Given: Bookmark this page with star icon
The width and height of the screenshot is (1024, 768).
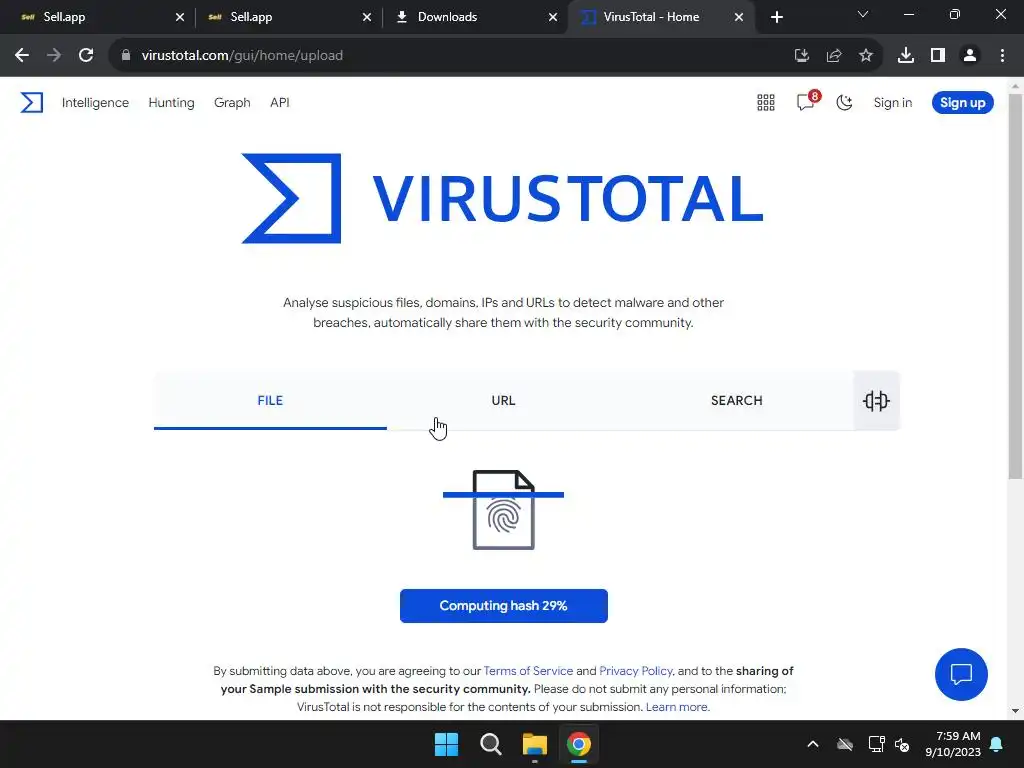Looking at the screenshot, I should (x=866, y=56).
